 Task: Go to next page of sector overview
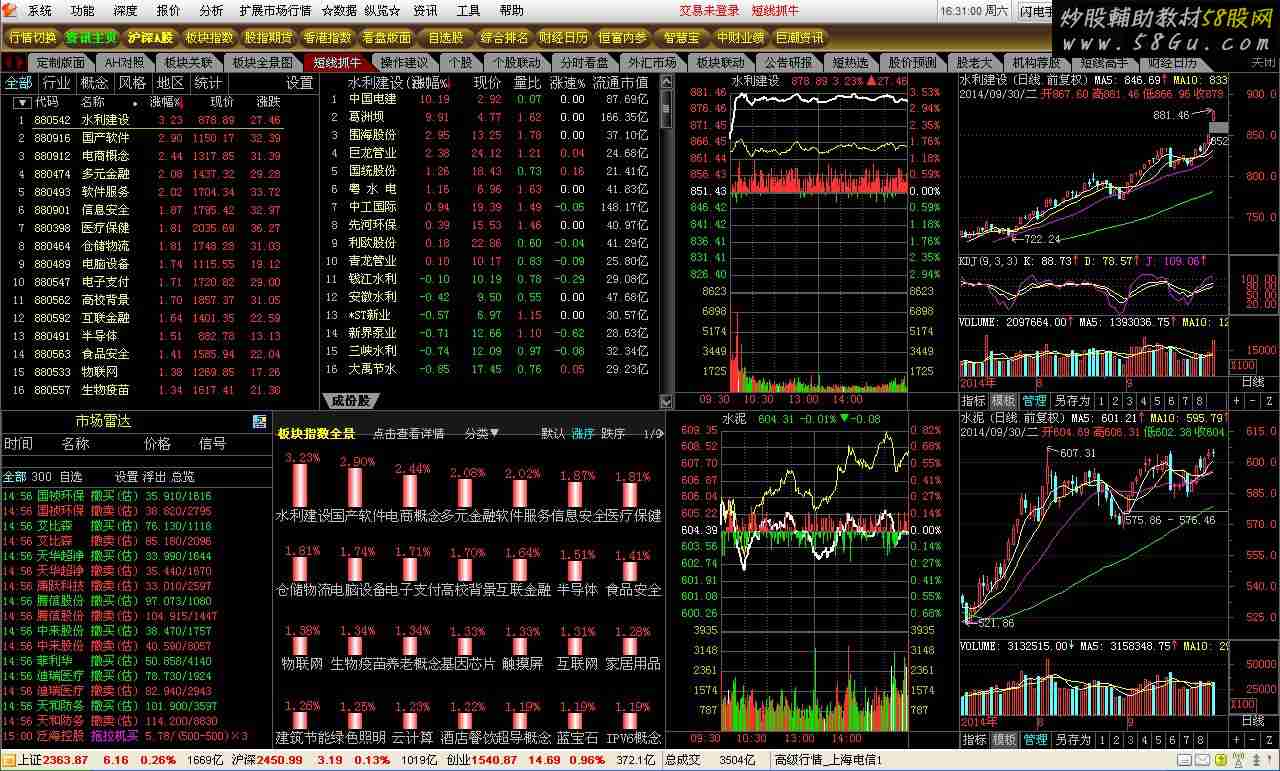tap(660, 434)
